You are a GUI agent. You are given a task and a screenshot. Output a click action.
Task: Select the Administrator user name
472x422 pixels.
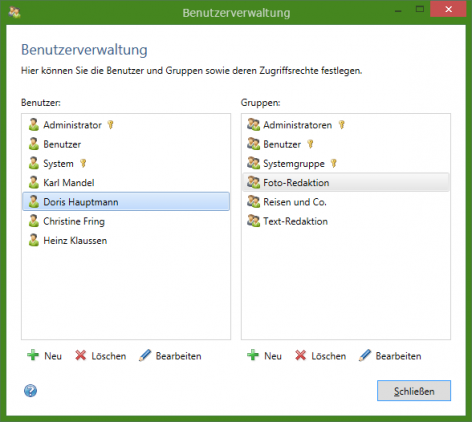(72, 125)
